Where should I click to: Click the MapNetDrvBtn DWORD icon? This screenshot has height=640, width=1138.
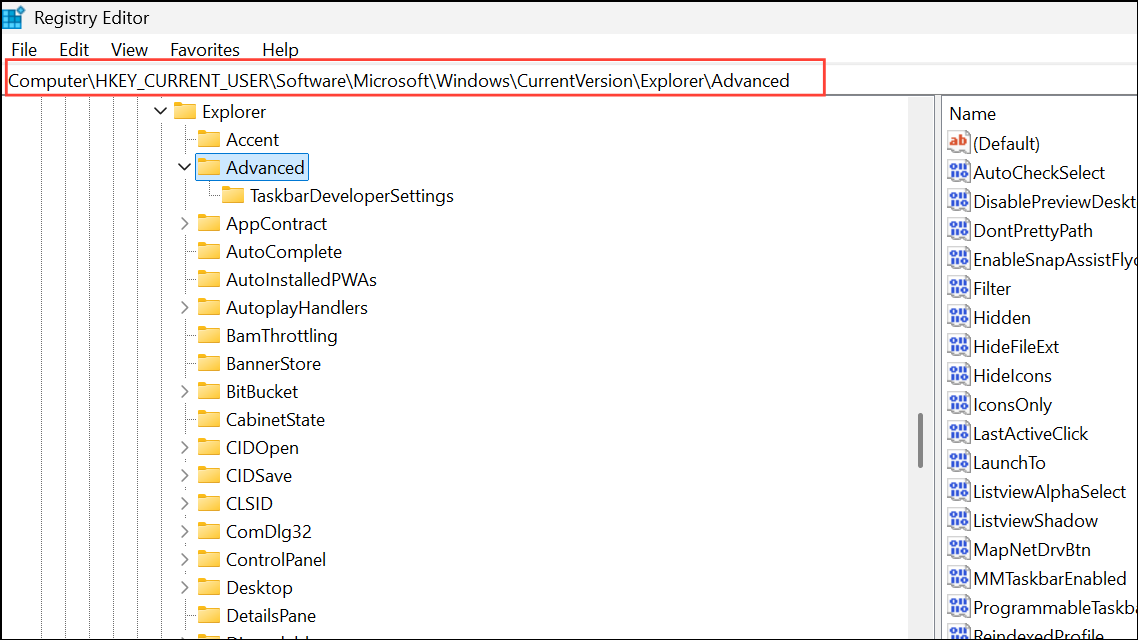click(958, 549)
